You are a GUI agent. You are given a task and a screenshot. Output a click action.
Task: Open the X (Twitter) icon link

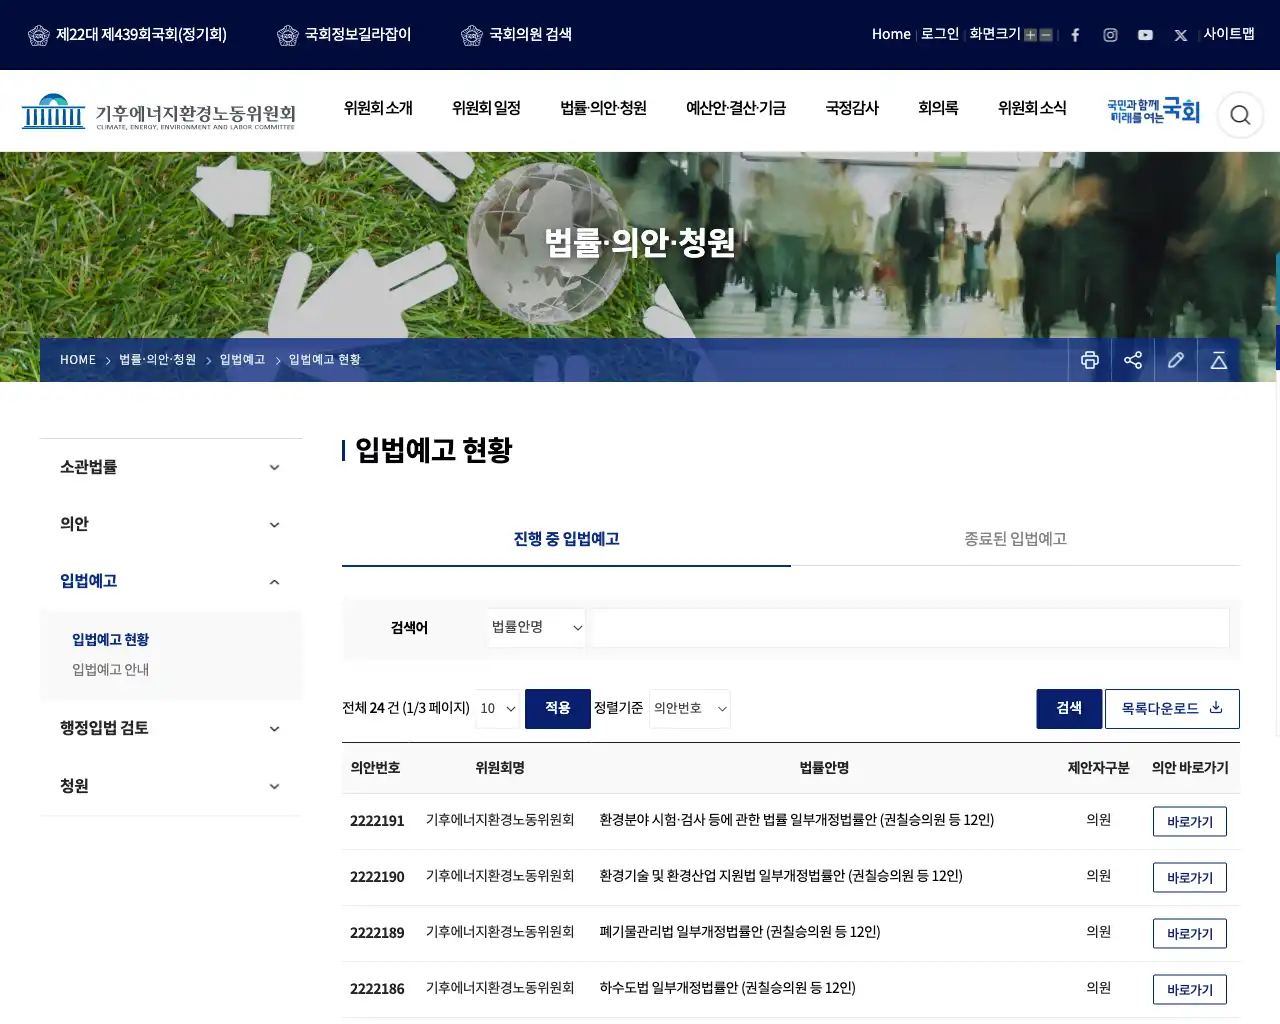1181,35
